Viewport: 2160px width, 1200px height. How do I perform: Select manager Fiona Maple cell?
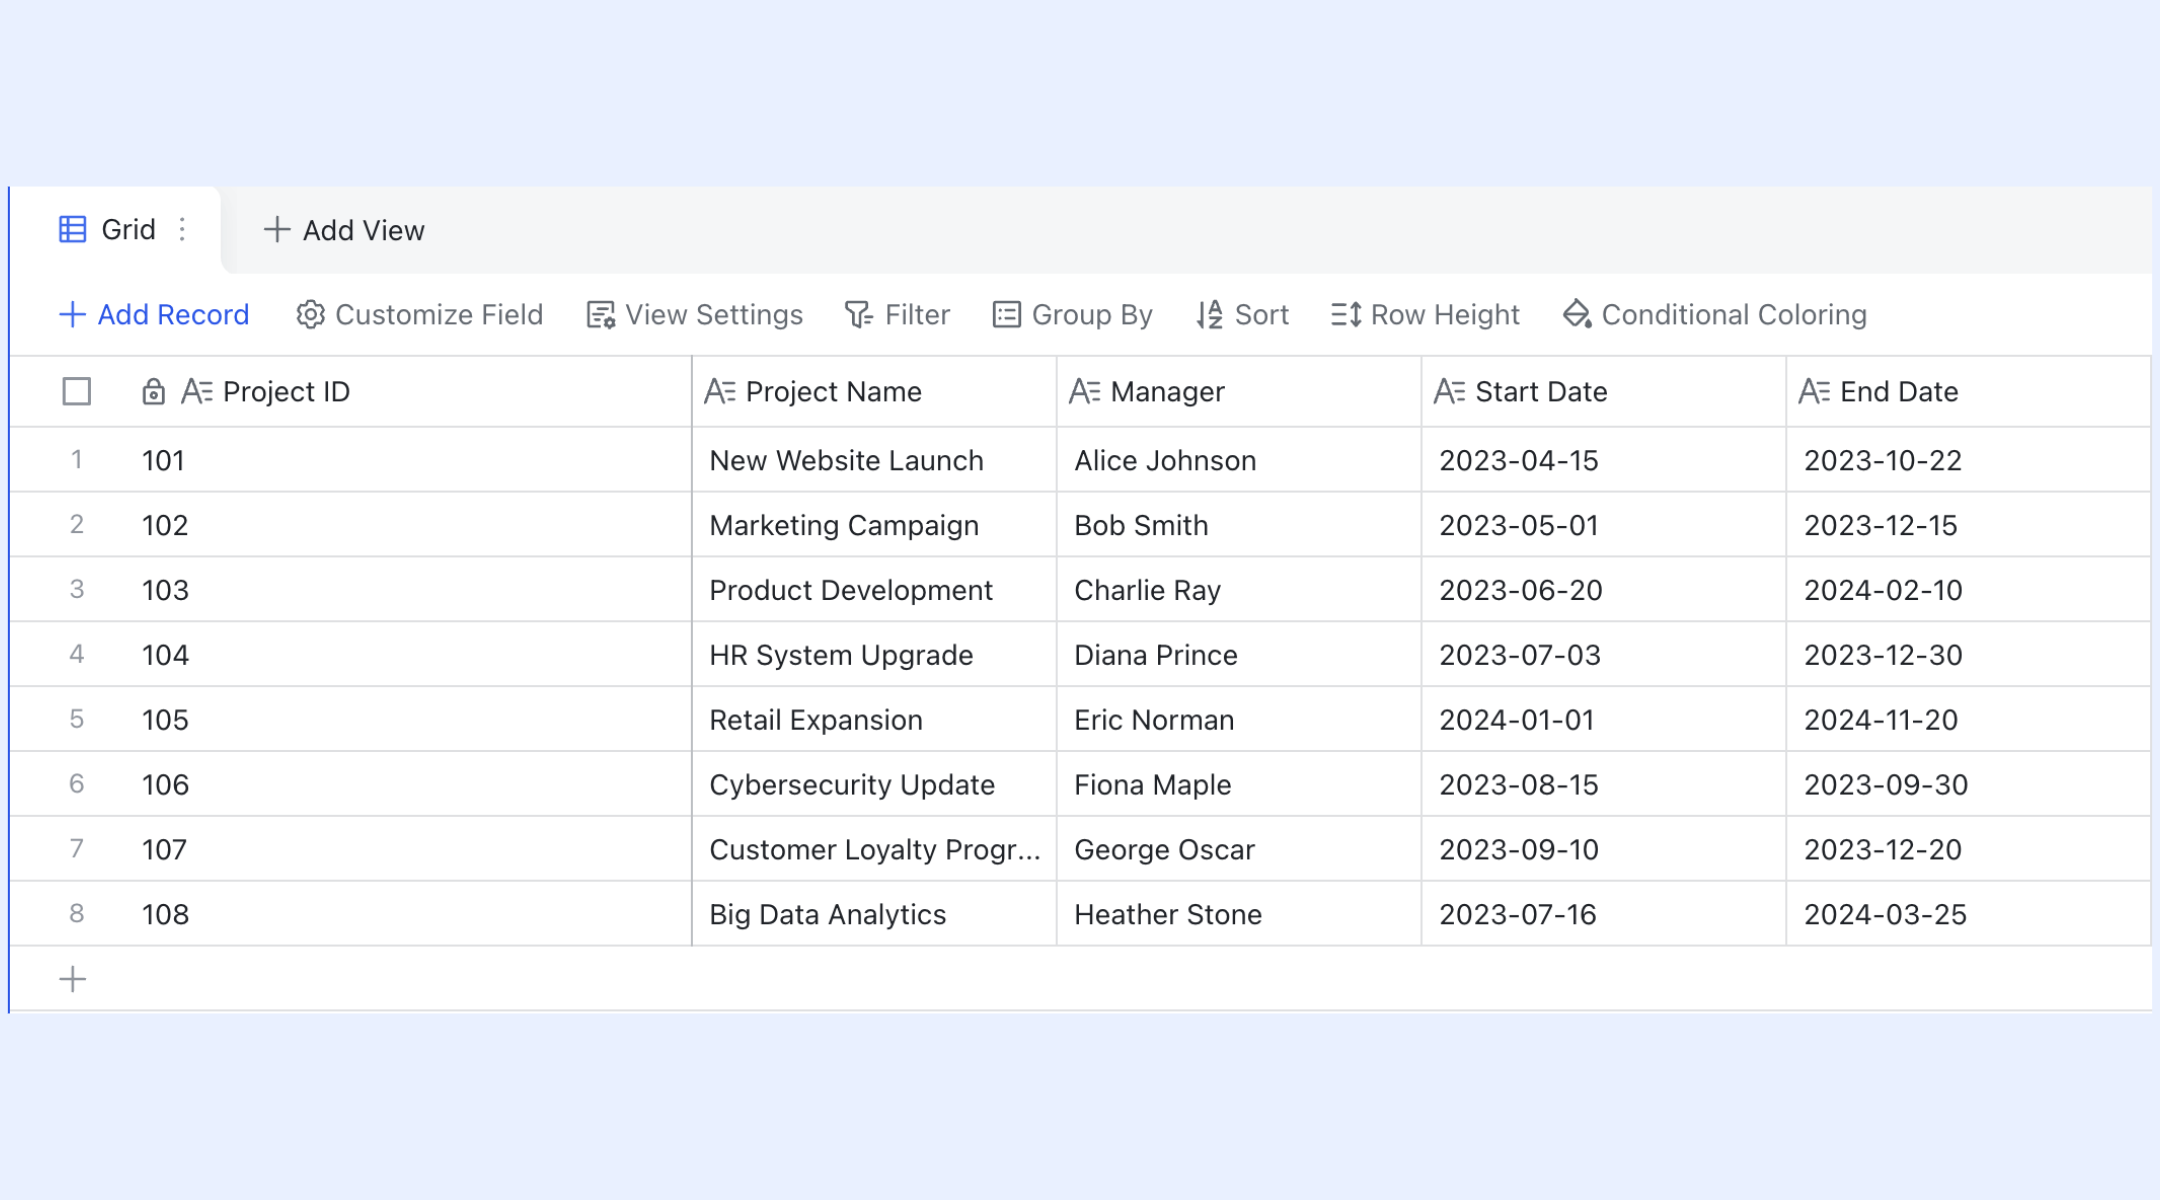tap(1239, 785)
